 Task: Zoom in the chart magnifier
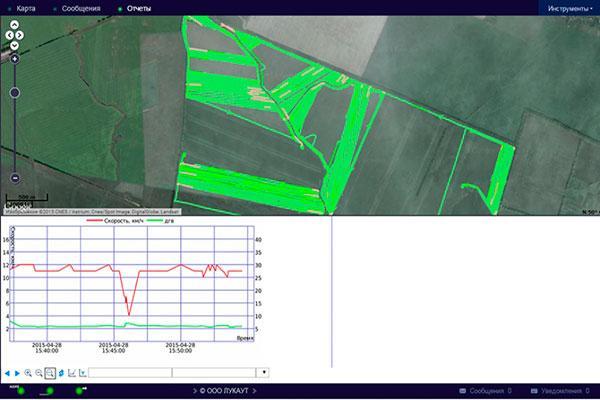coord(28,373)
